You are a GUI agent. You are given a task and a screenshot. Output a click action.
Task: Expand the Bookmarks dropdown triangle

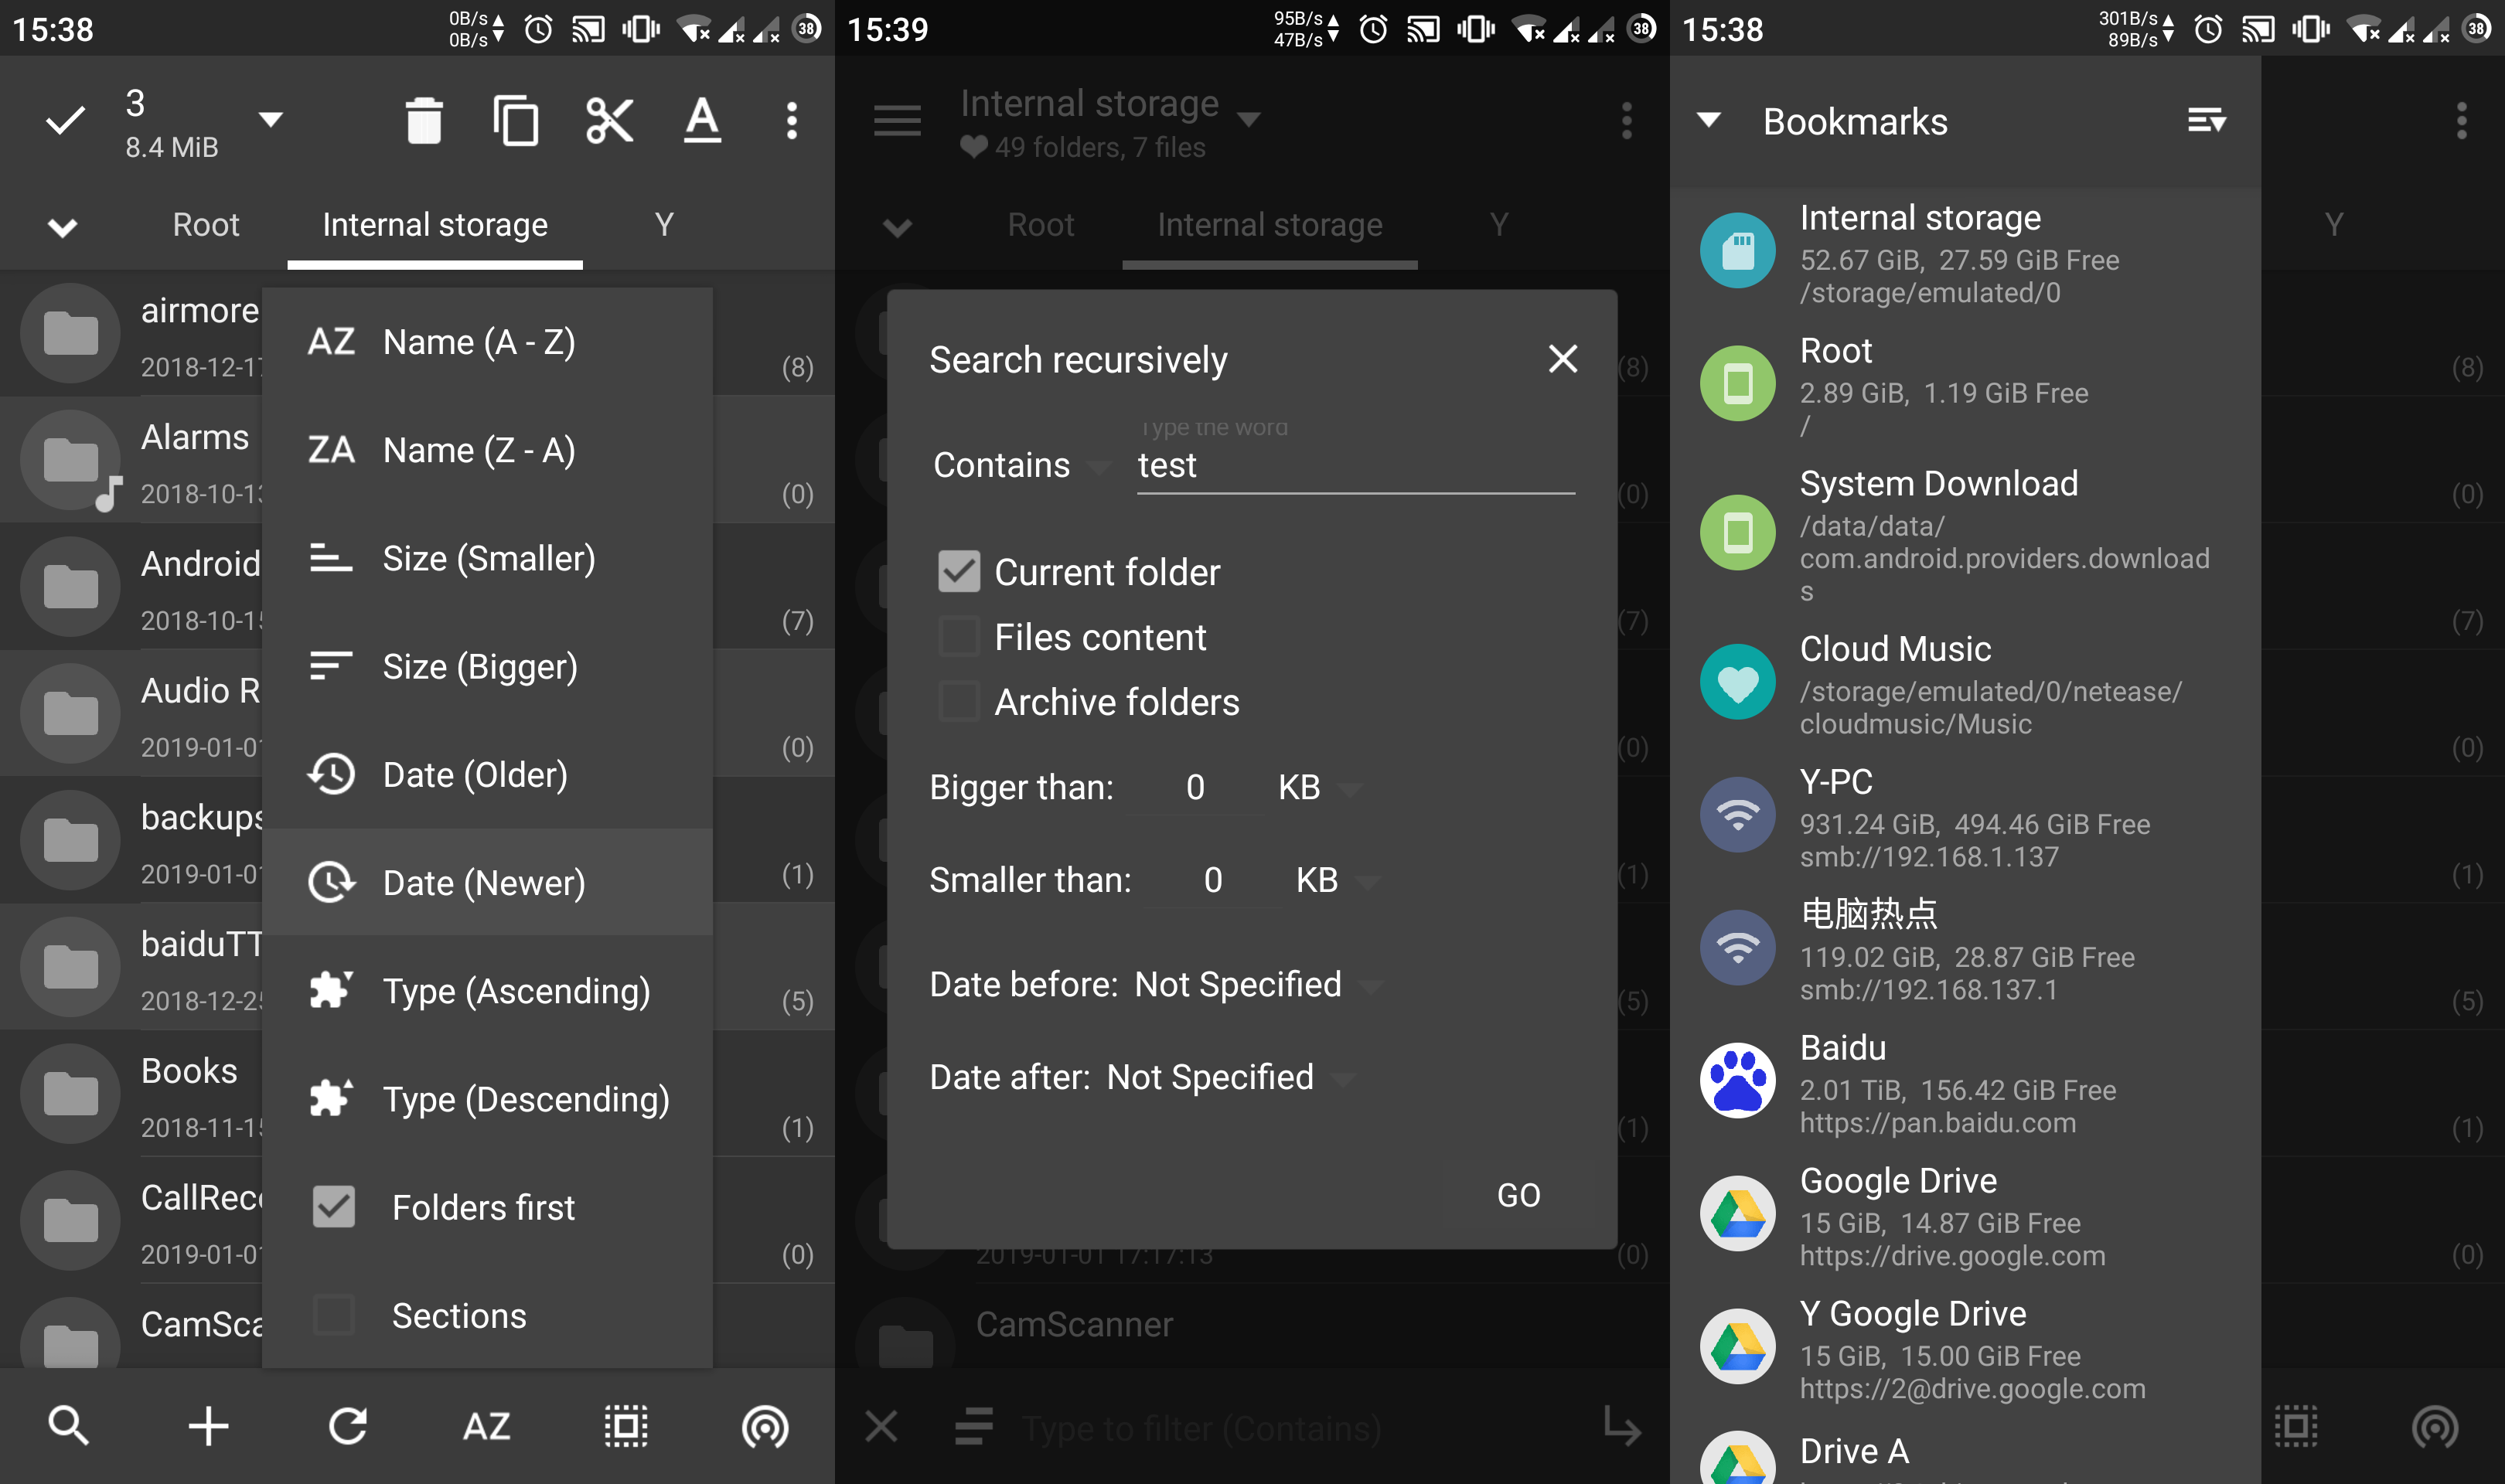1709,120
